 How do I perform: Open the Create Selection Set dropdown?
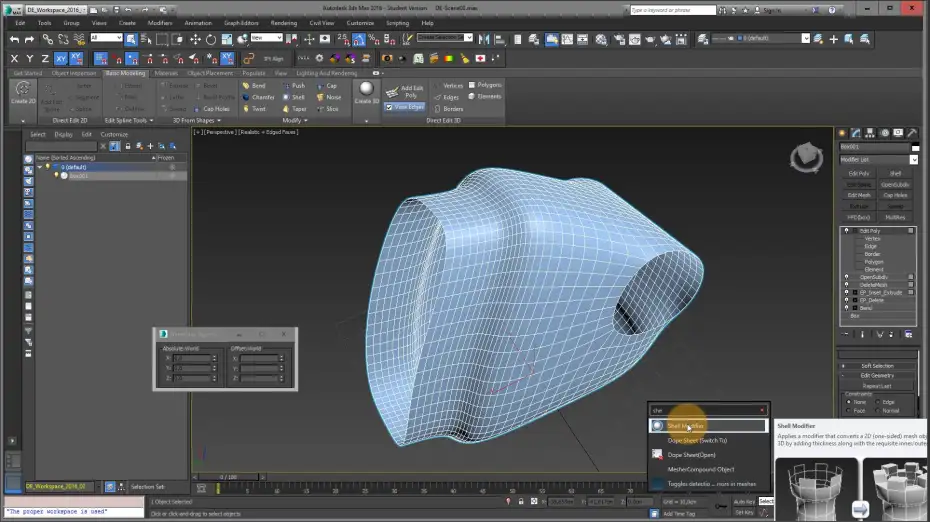445,37
